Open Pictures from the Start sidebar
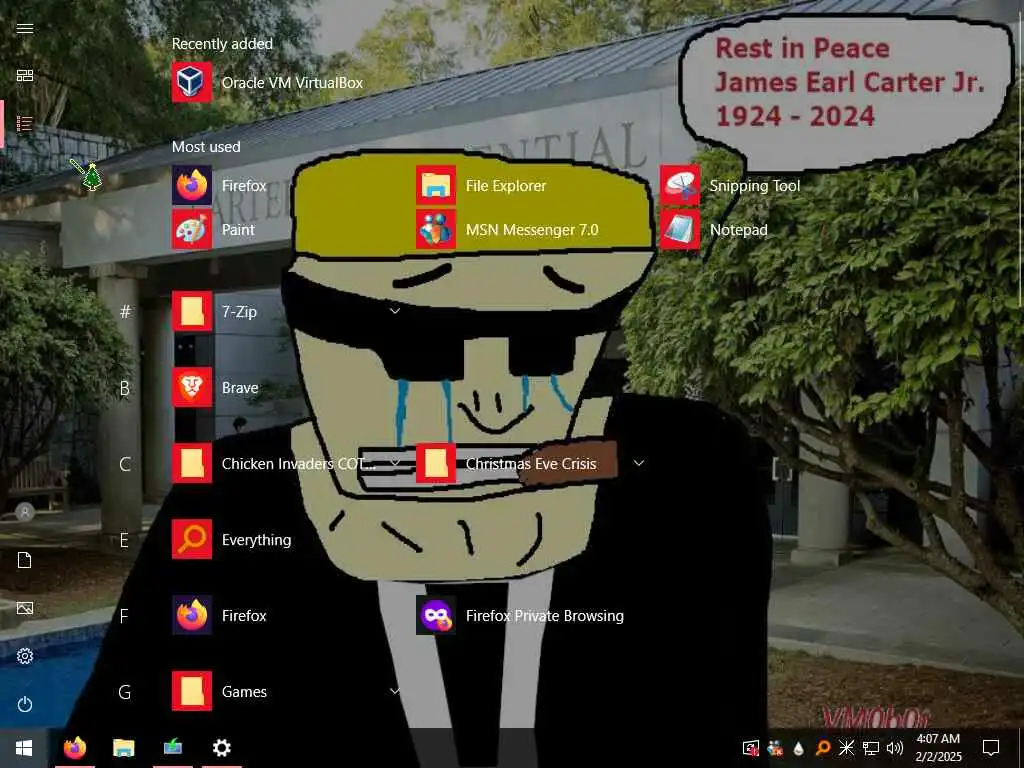Screen dimensions: 1024x768 (x=25, y=608)
